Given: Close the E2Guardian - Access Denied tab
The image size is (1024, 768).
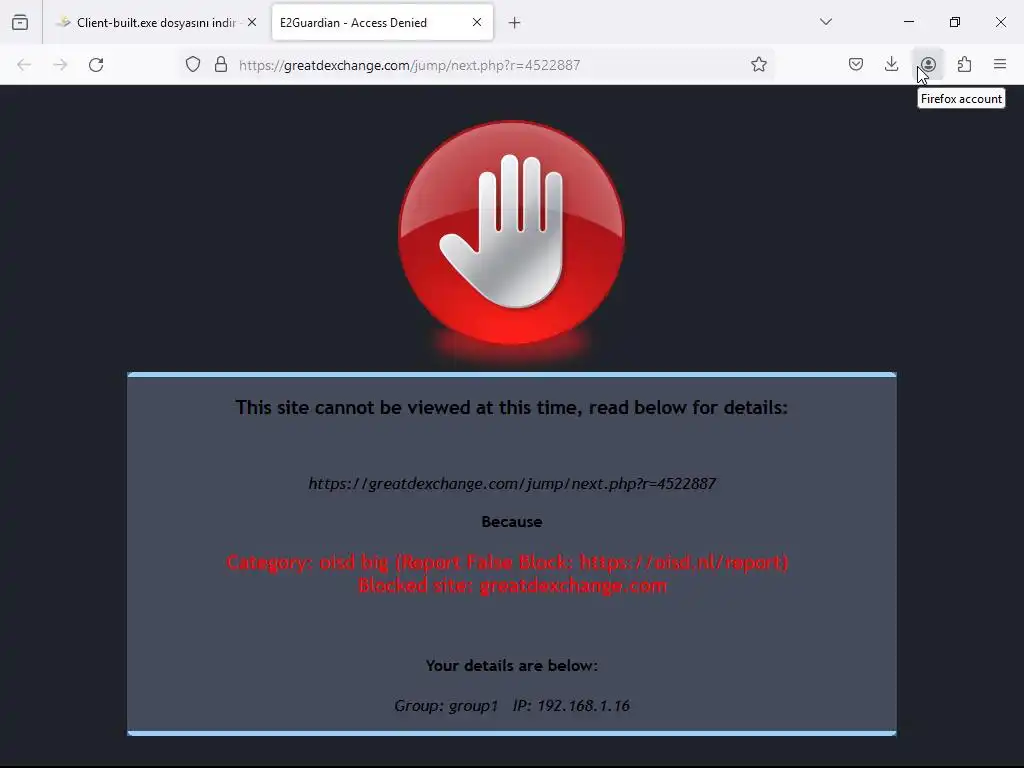Looking at the screenshot, I should tap(477, 22).
